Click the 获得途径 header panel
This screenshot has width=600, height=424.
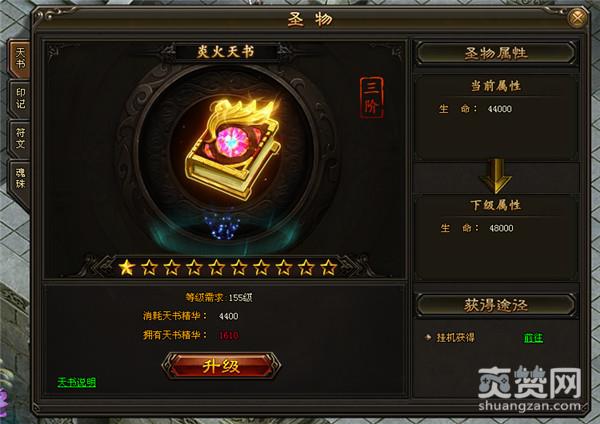click(x=496, y=305)
